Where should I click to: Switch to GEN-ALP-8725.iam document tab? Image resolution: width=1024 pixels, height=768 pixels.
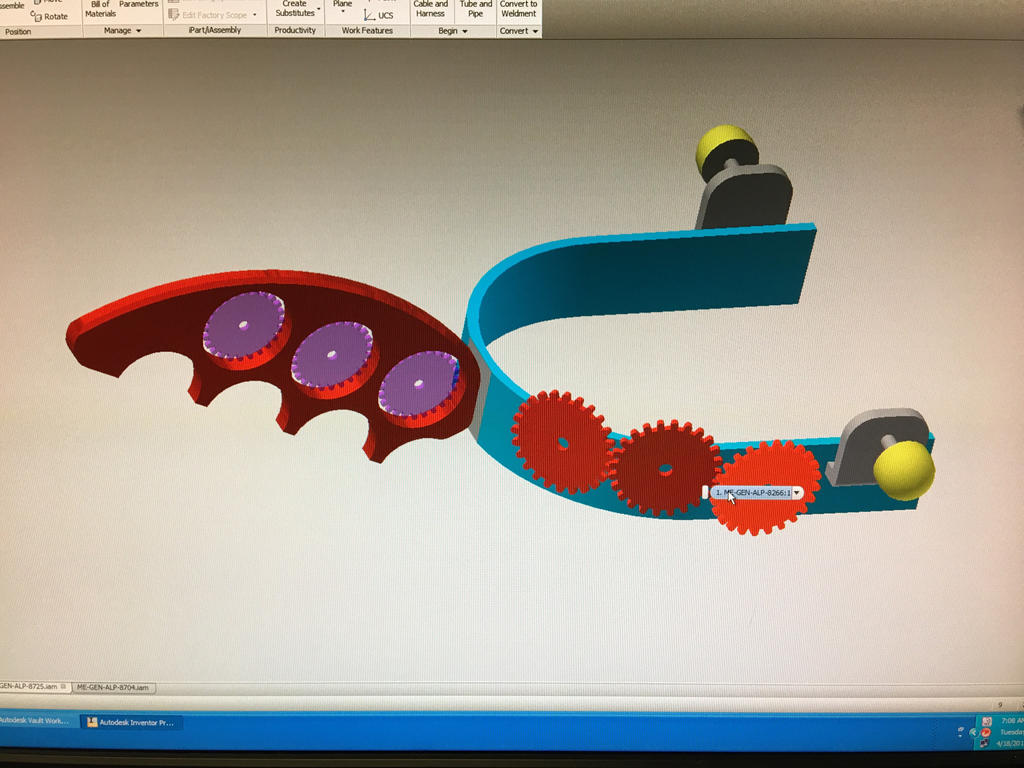click(34, 687)
